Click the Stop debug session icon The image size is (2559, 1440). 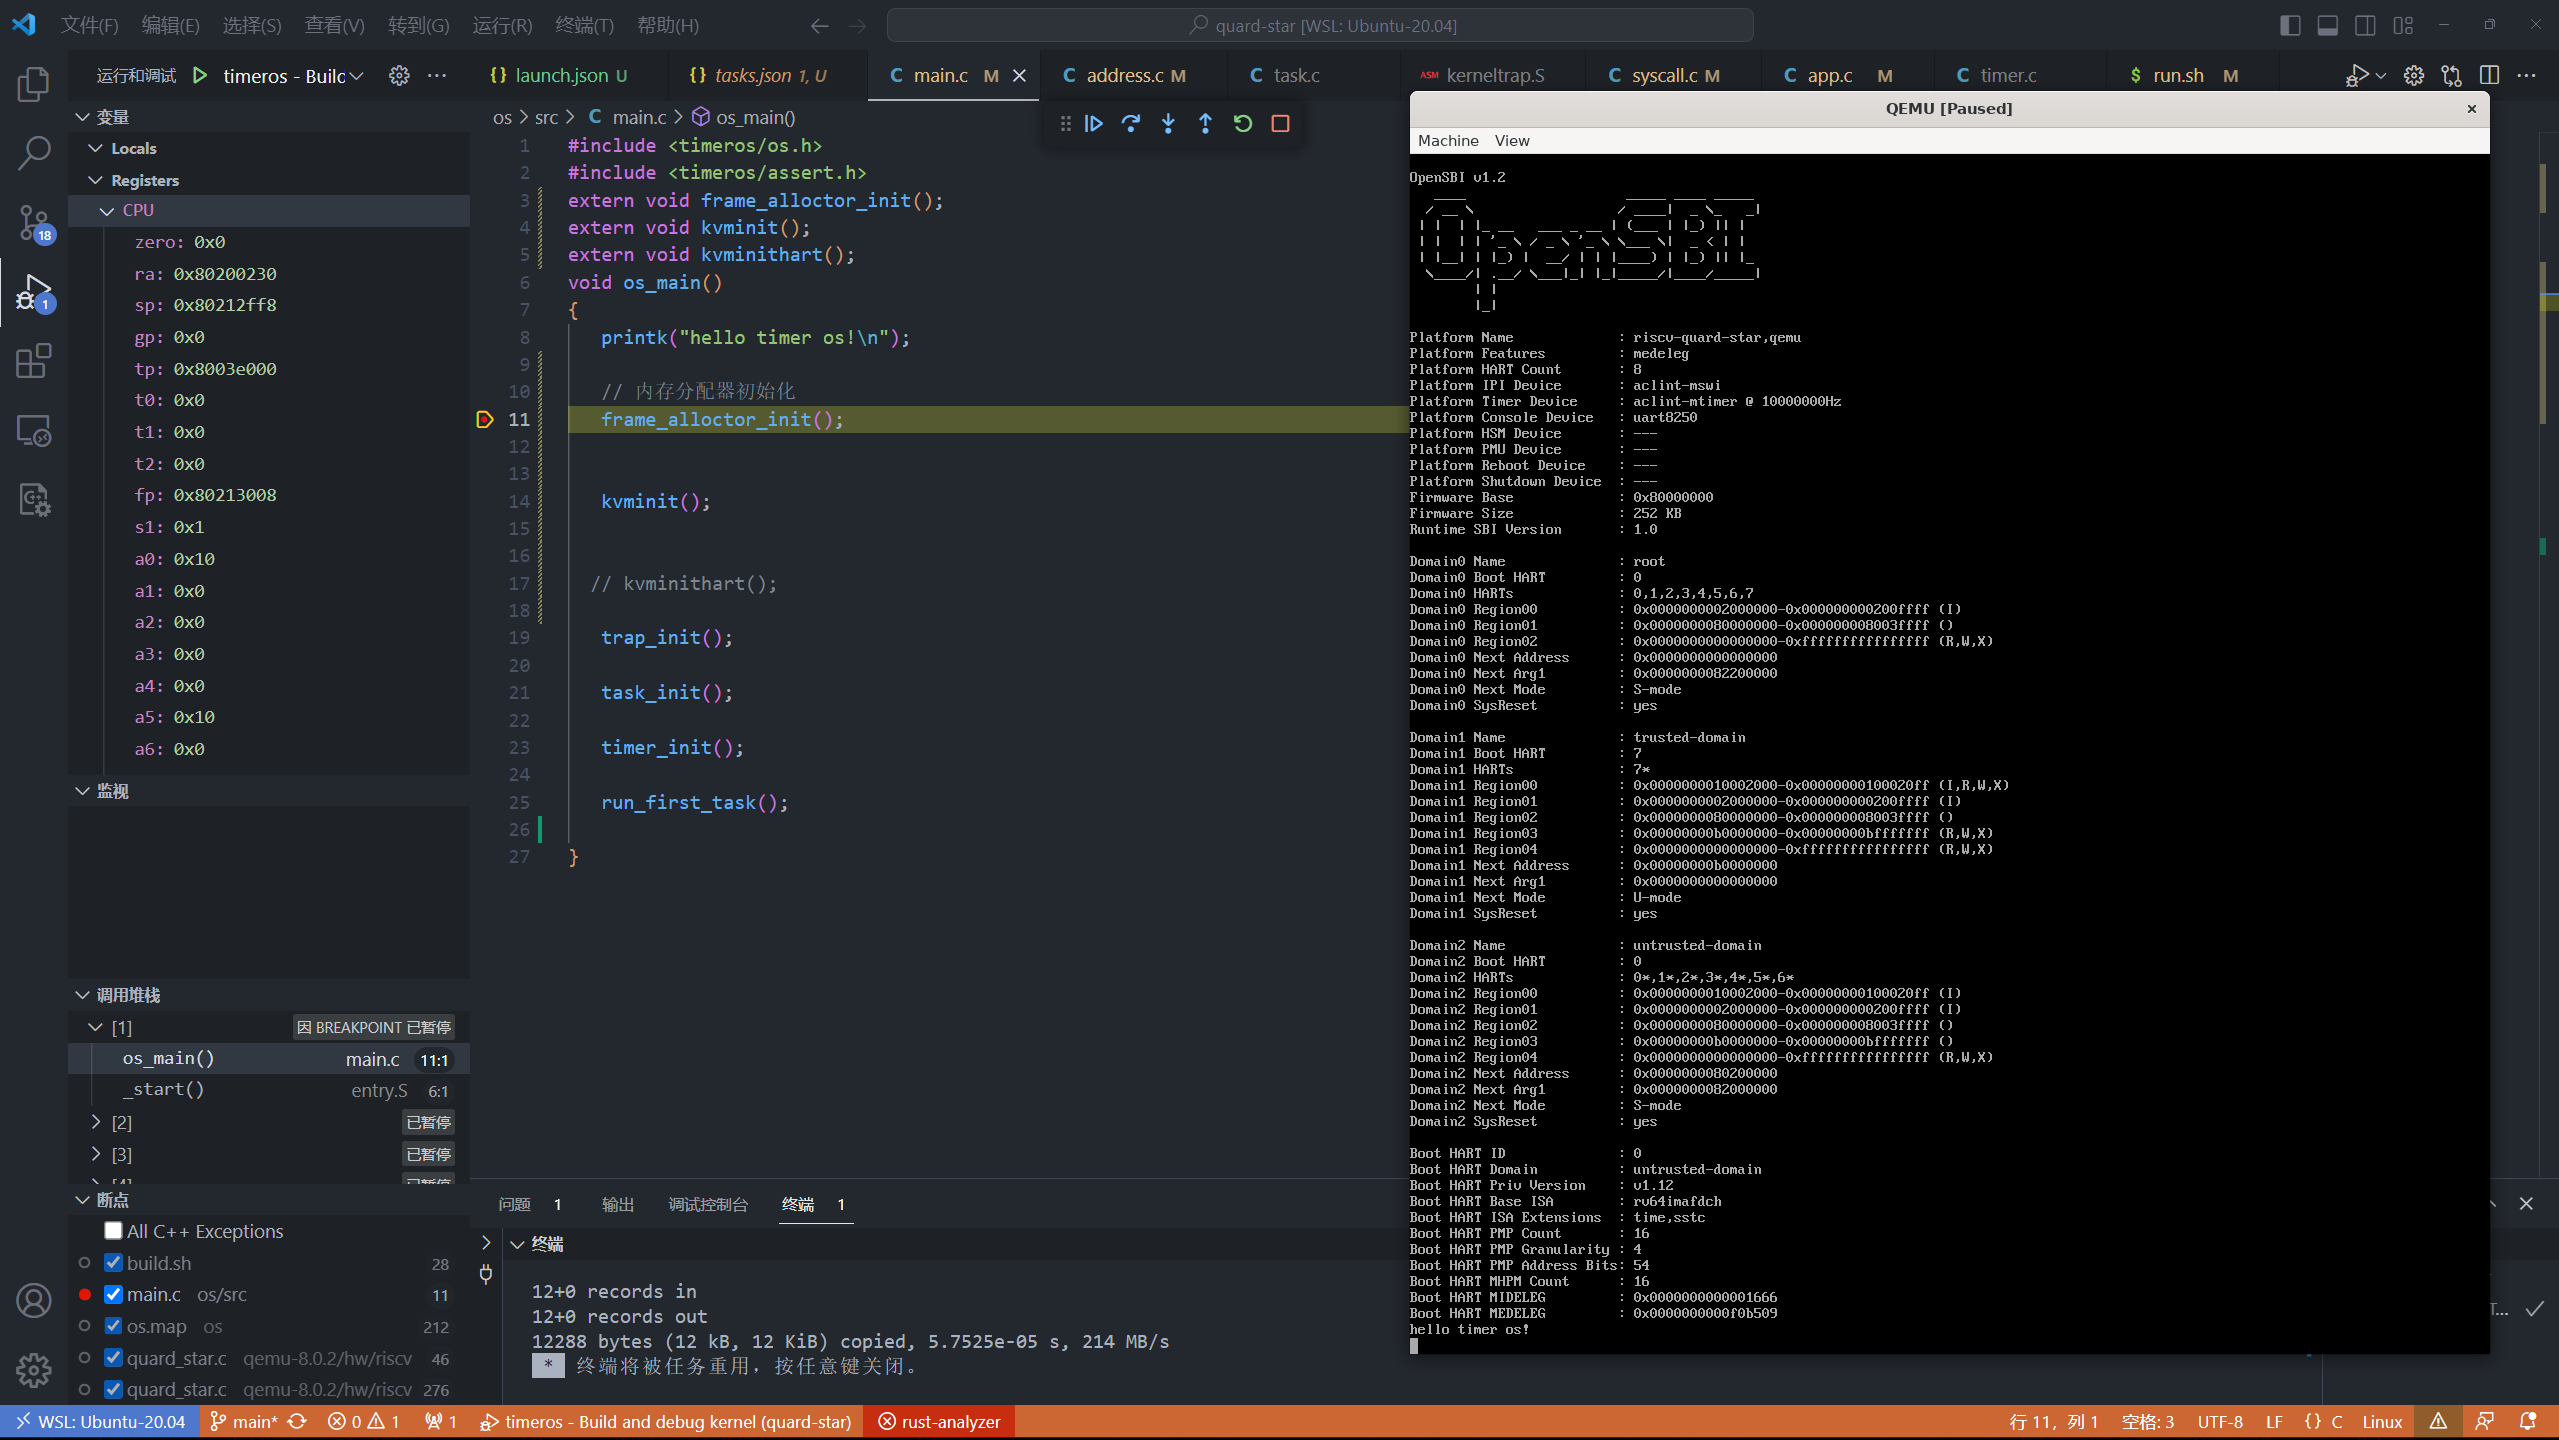[x=1283, y=123]
